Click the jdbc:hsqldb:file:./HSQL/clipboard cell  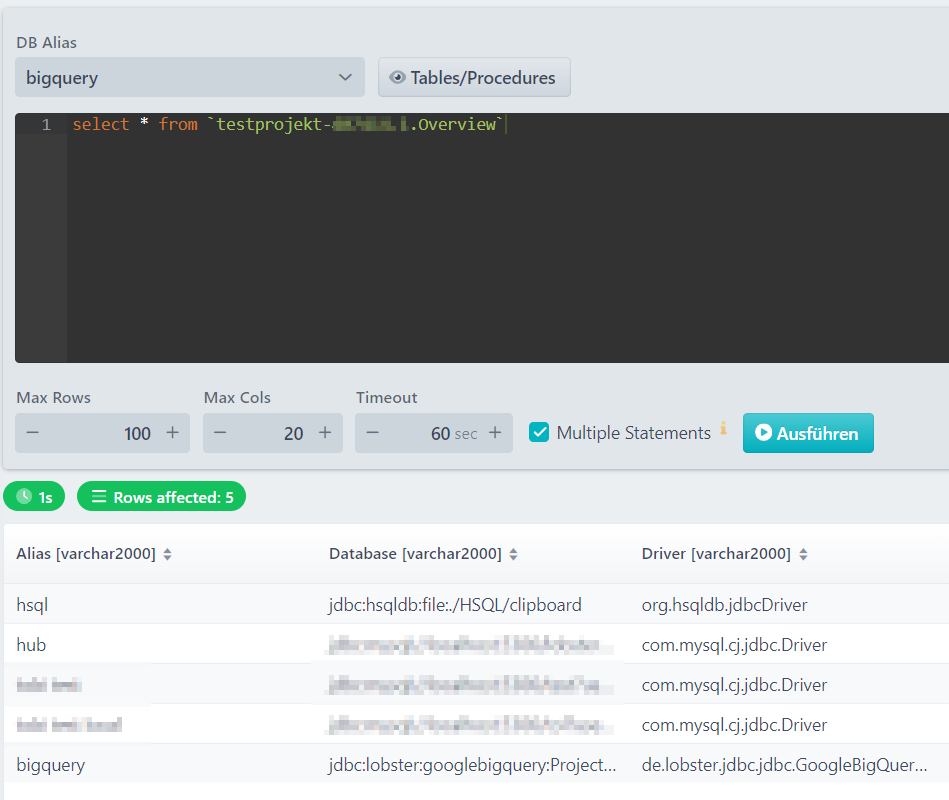(x=455, y=605)
